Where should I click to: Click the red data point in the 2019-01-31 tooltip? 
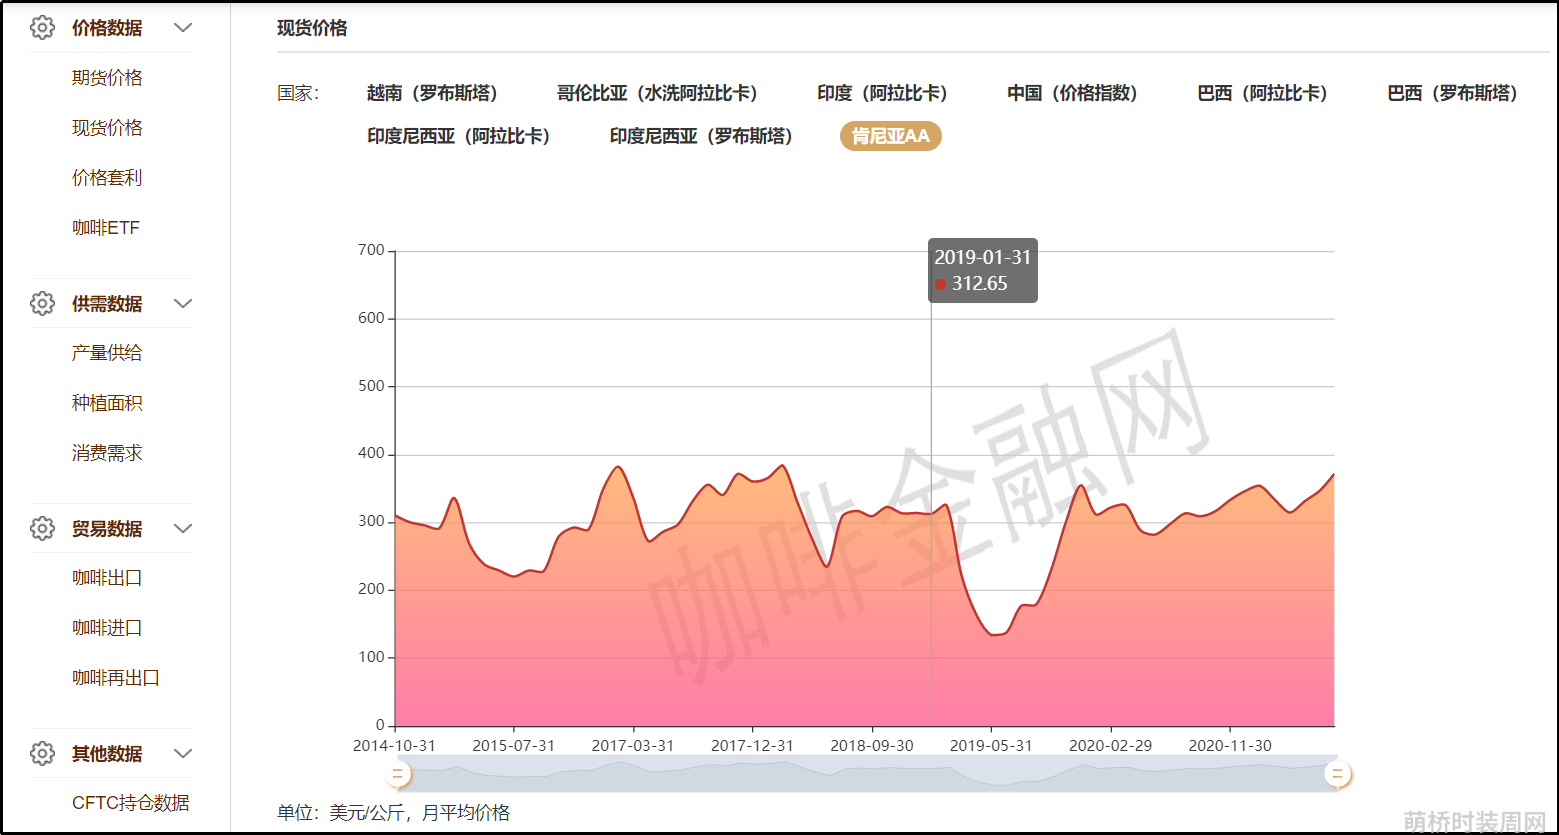(x=941, y=284)
